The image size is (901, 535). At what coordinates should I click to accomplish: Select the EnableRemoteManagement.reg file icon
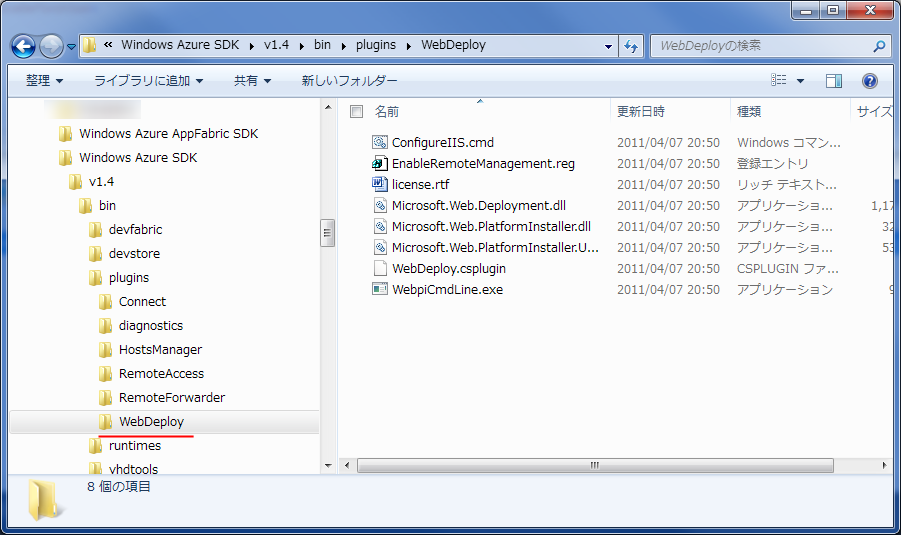point(380,163)
